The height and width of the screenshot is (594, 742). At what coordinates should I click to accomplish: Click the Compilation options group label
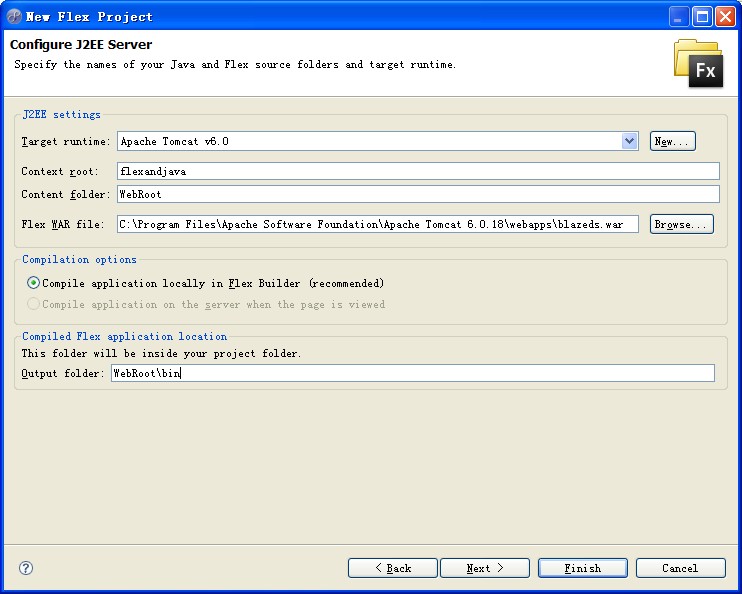click(80, 259)
